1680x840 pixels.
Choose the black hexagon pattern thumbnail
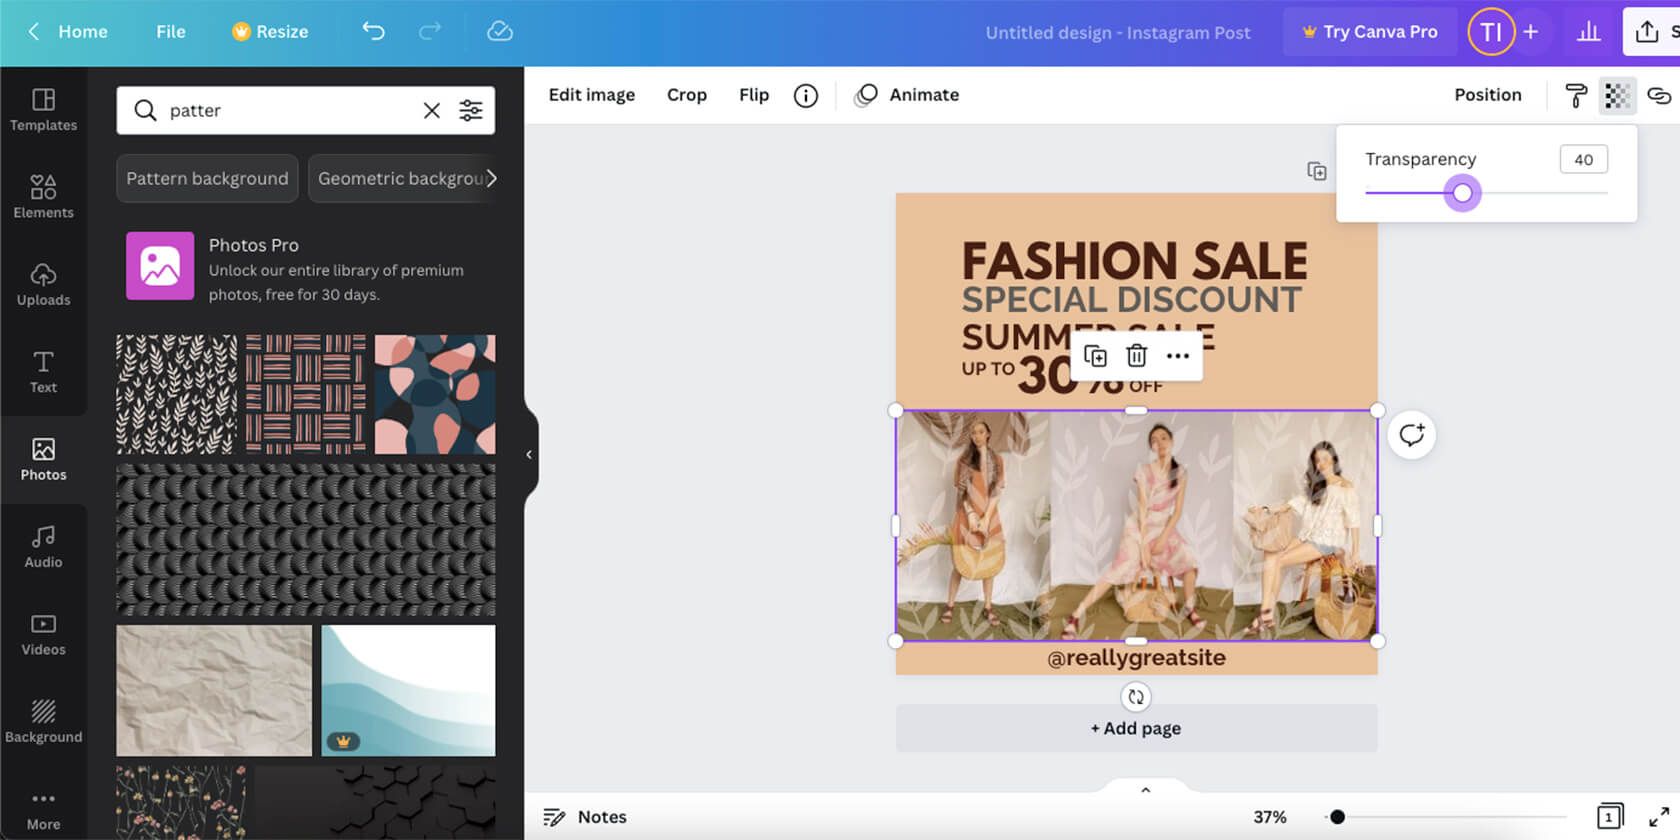(x=375, y=802)
